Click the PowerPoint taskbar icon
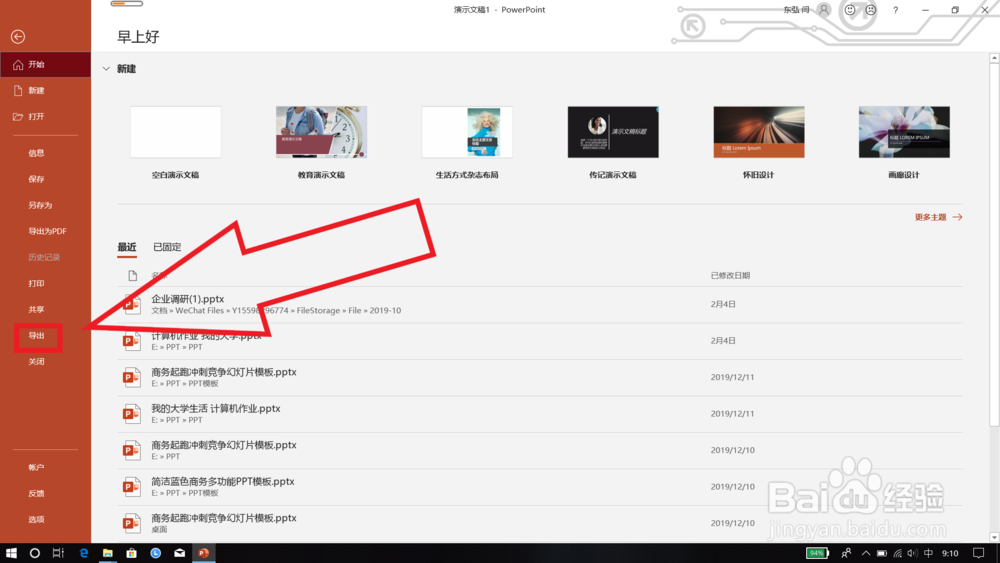 [x=203, y=553]
